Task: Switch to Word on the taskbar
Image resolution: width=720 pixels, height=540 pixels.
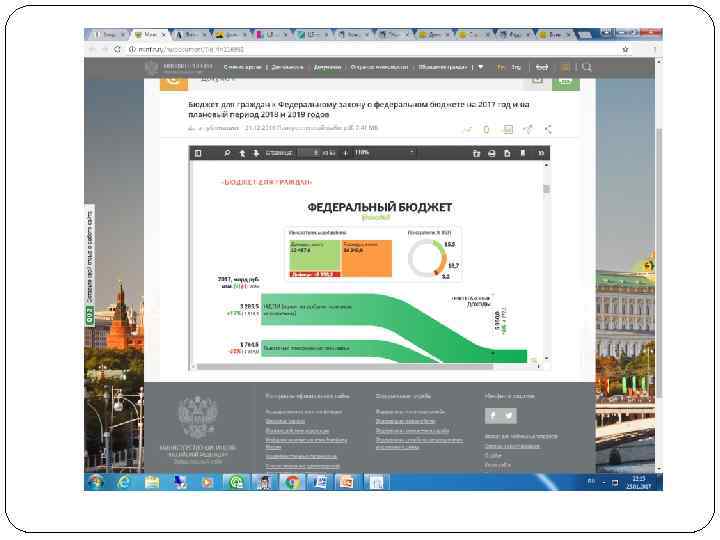Action: click(x=320, y=482)
